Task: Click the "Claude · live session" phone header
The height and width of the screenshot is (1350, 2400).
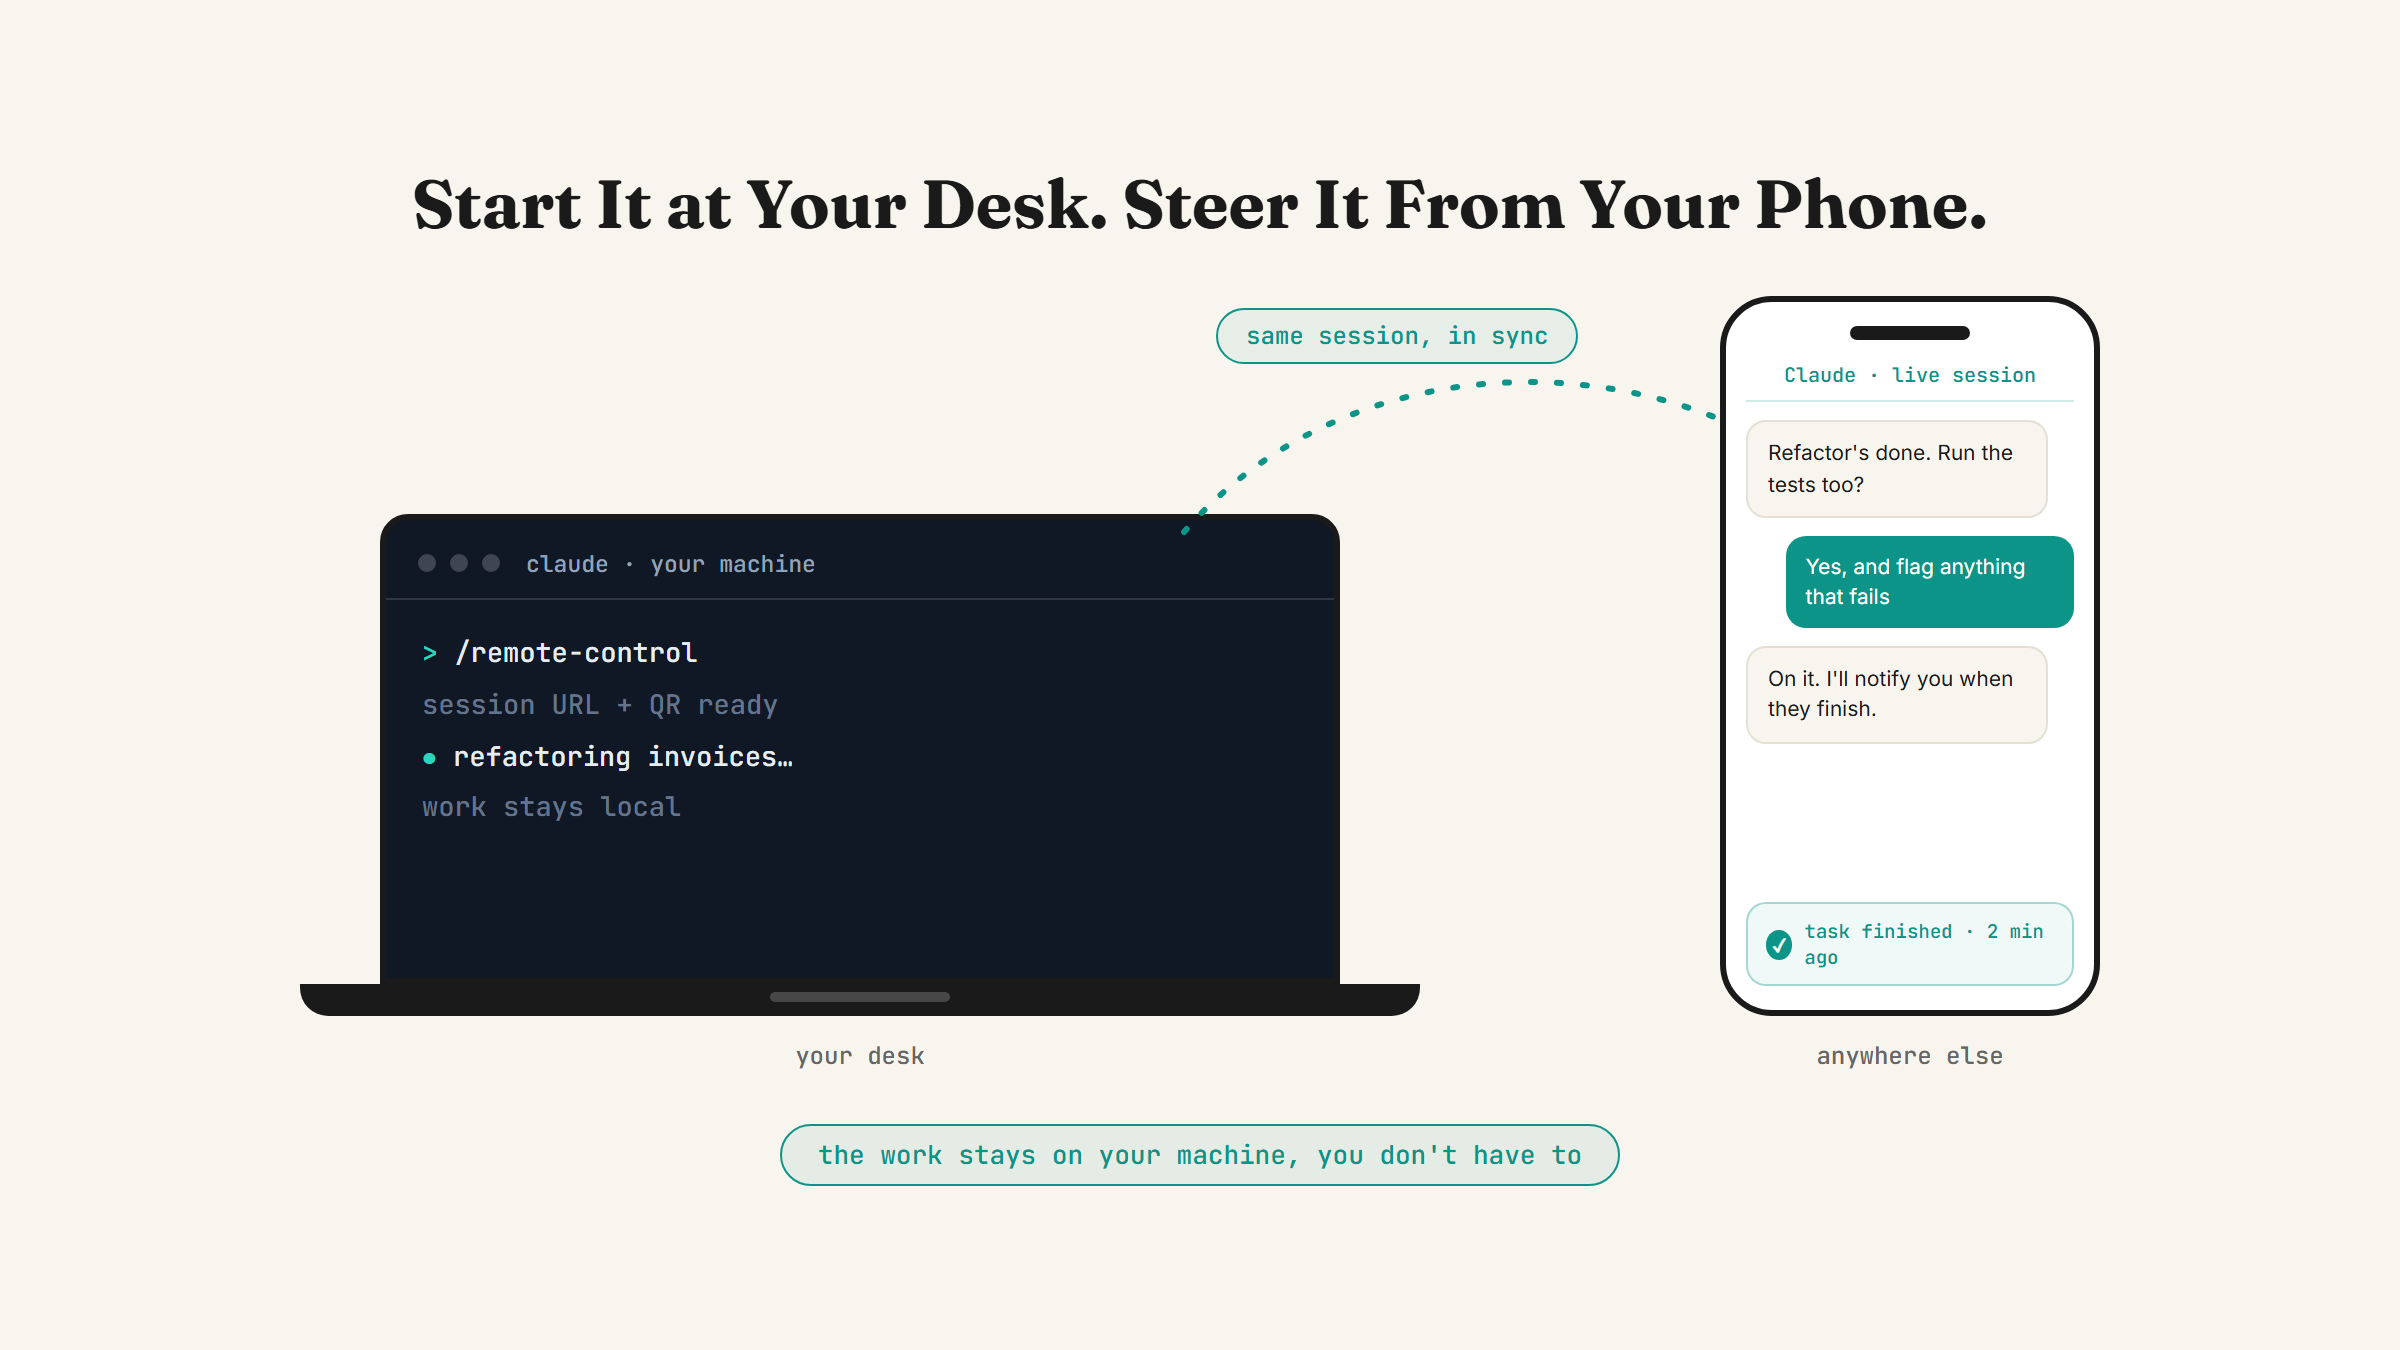Action: (1910, 375)
